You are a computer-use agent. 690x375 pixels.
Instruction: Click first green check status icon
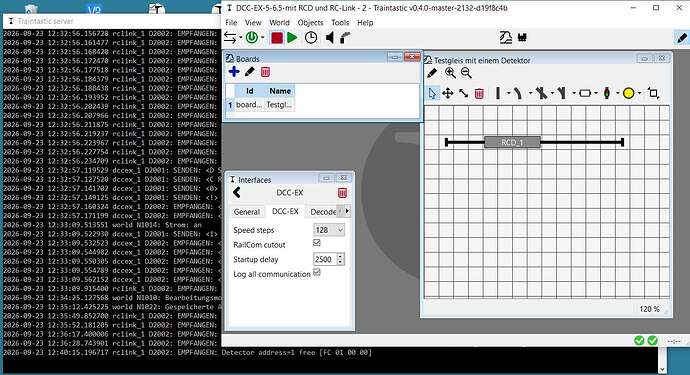pyautogui.click(x=639, y=340)
